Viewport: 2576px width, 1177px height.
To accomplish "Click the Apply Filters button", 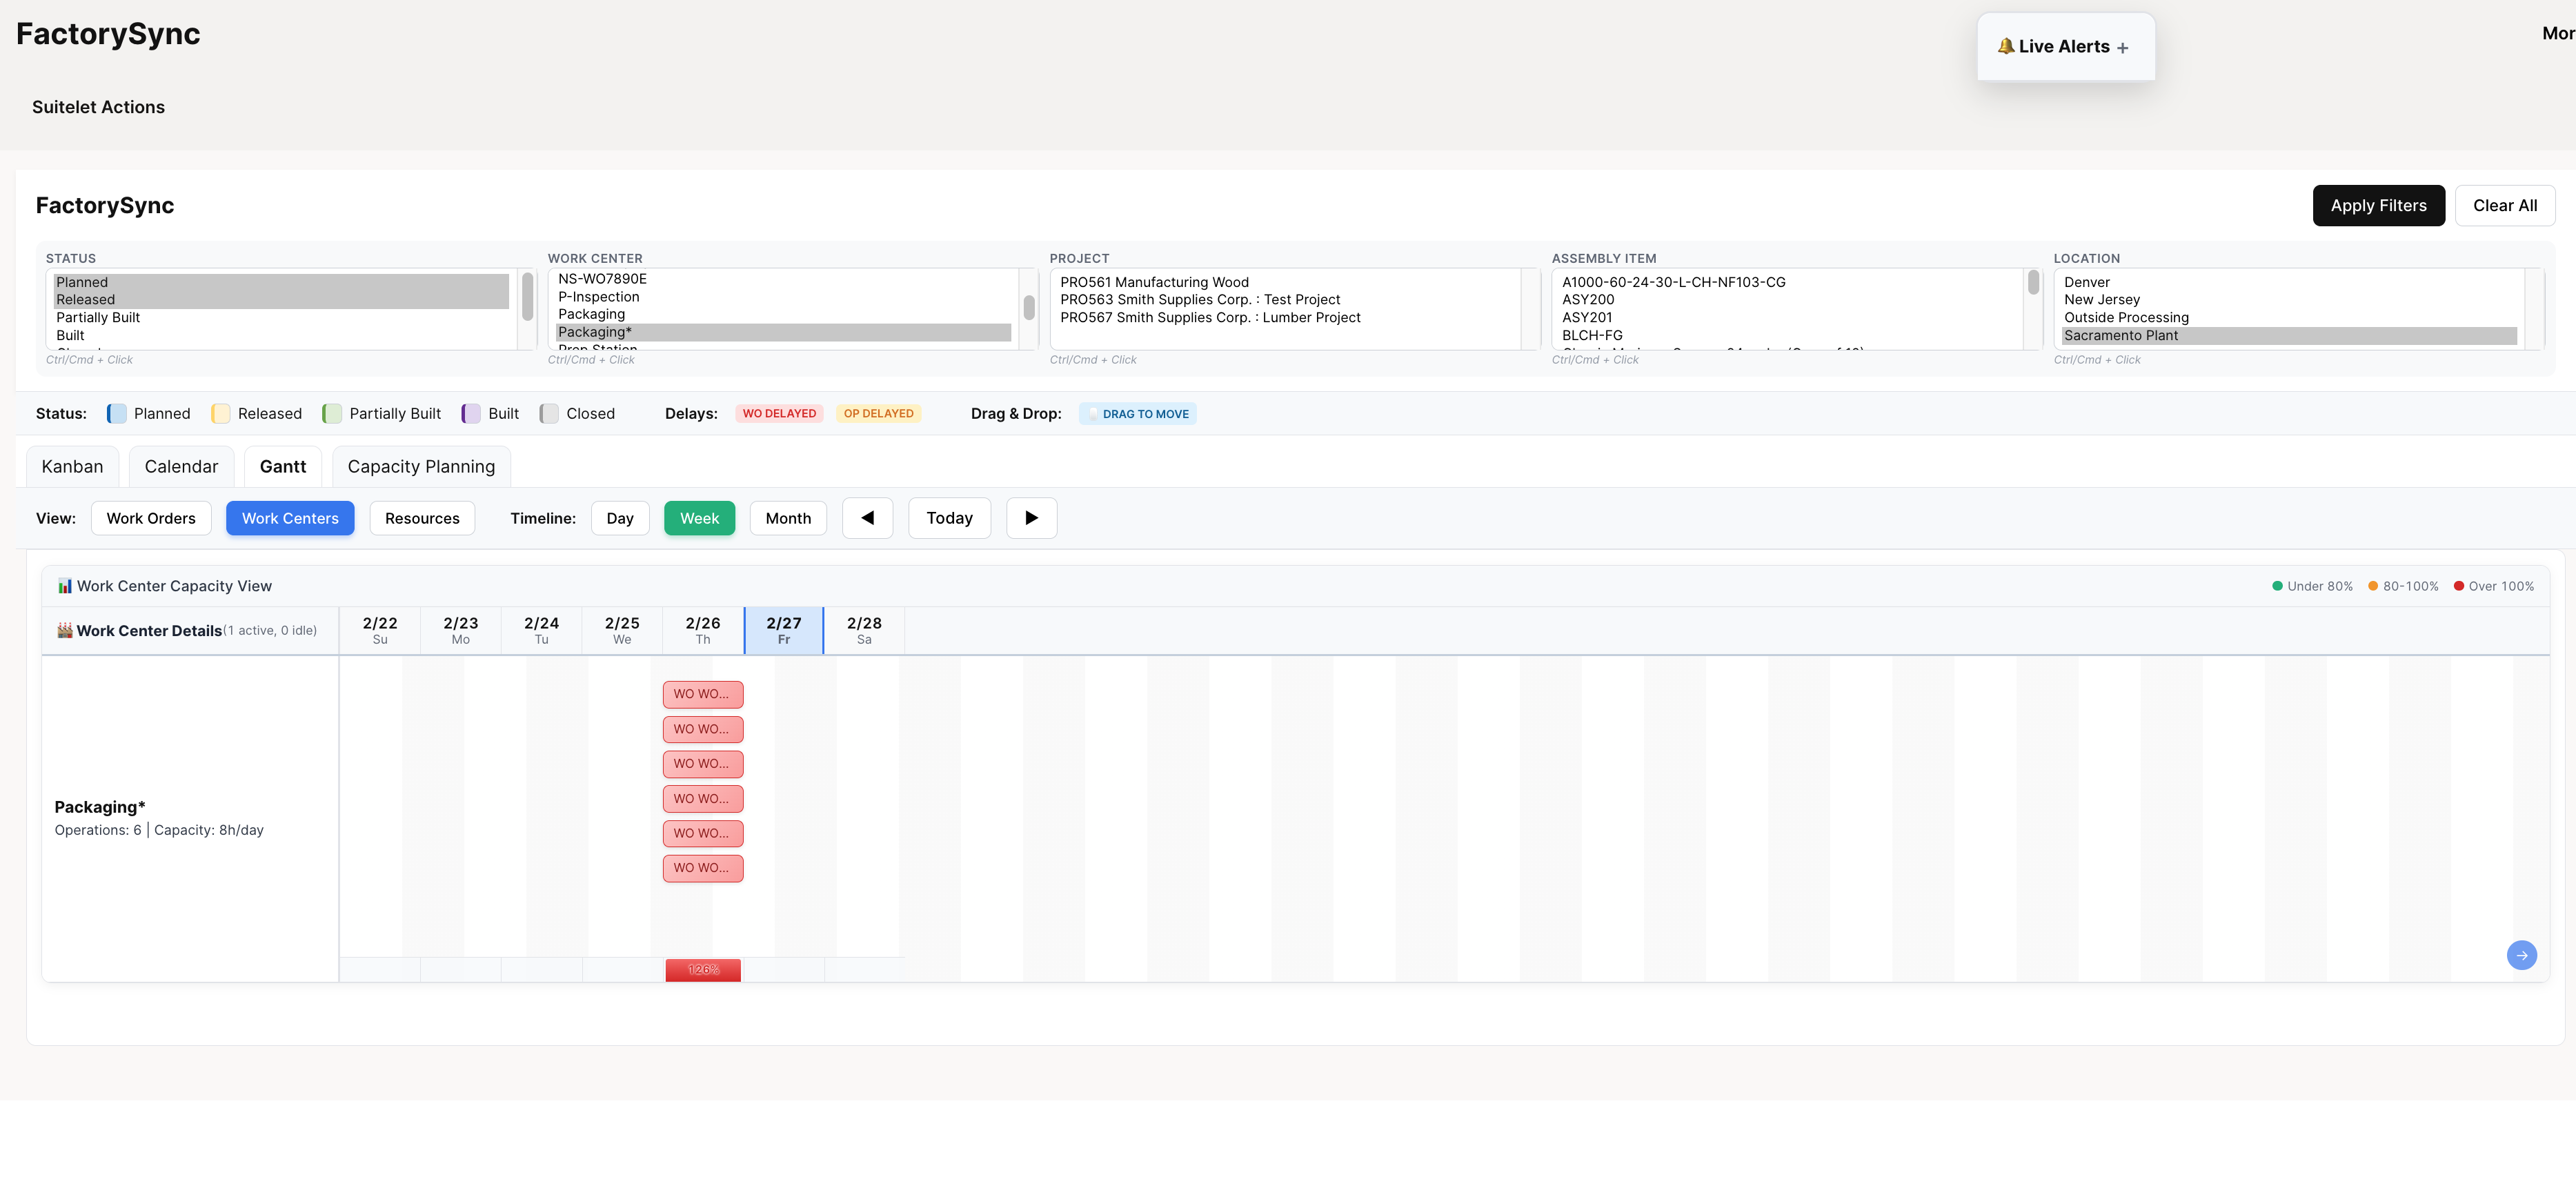I will pyautogui.click(x=2378, y=205).
